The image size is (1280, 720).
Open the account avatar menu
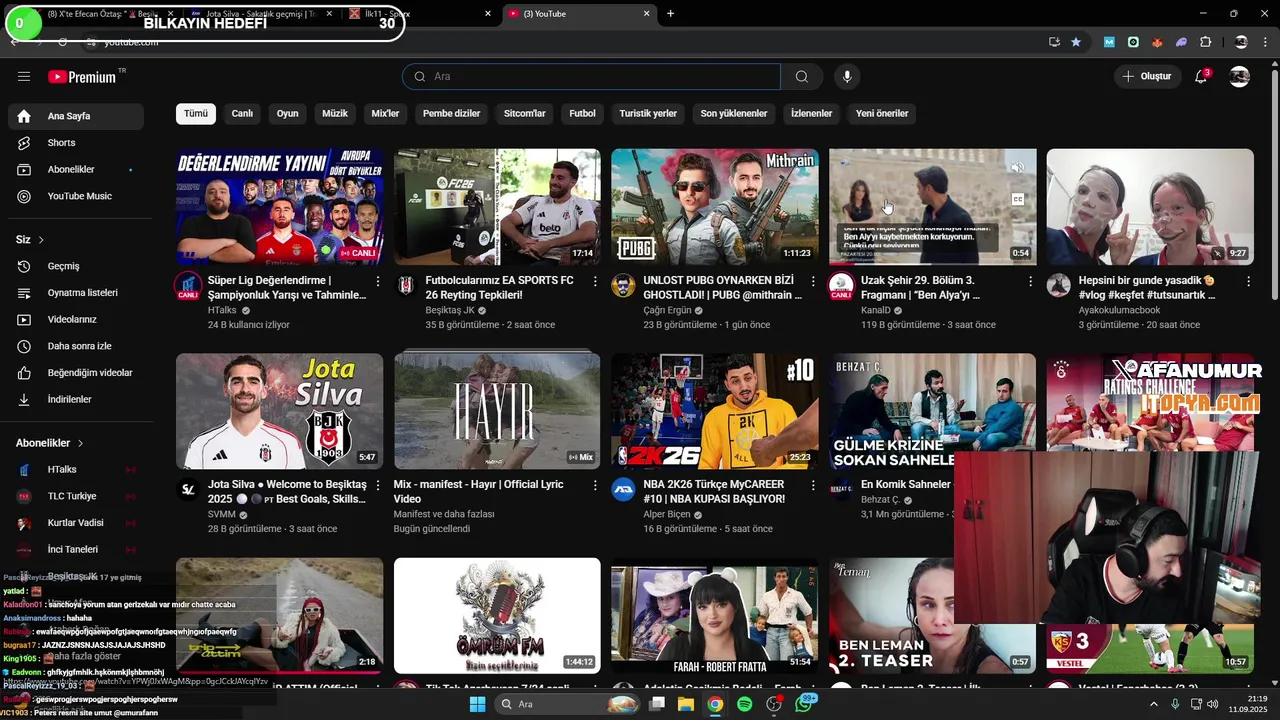click(1240, 76)
